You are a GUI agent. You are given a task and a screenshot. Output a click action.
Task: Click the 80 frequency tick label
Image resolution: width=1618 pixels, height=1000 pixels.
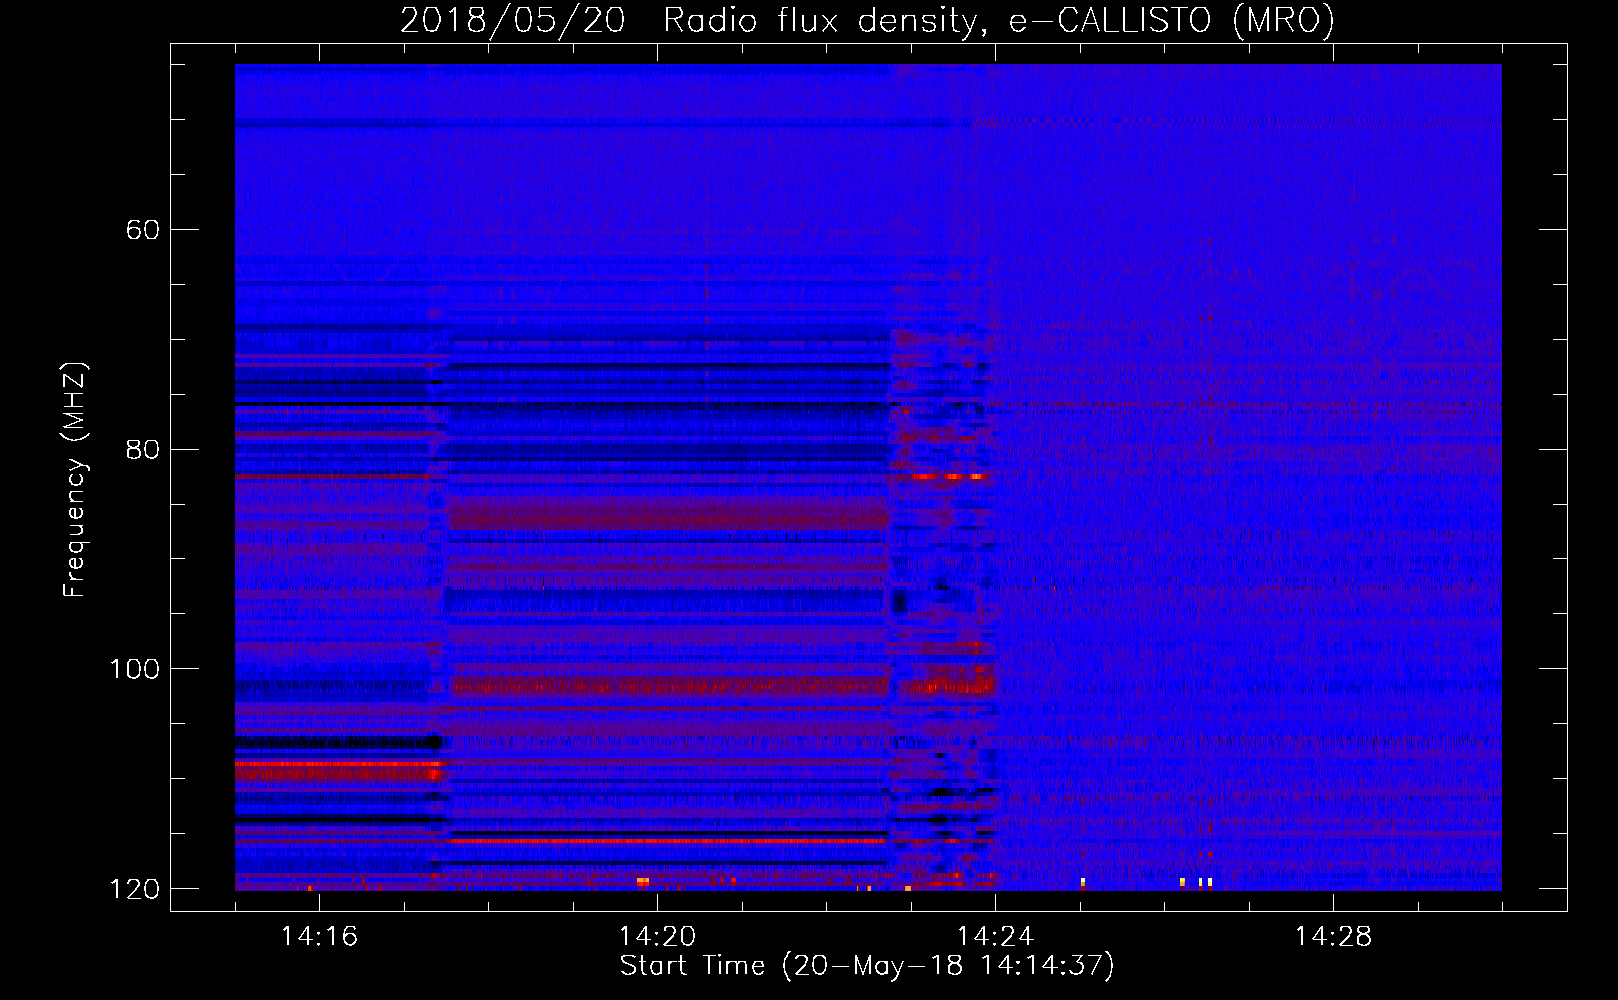[x=142, y=449]
